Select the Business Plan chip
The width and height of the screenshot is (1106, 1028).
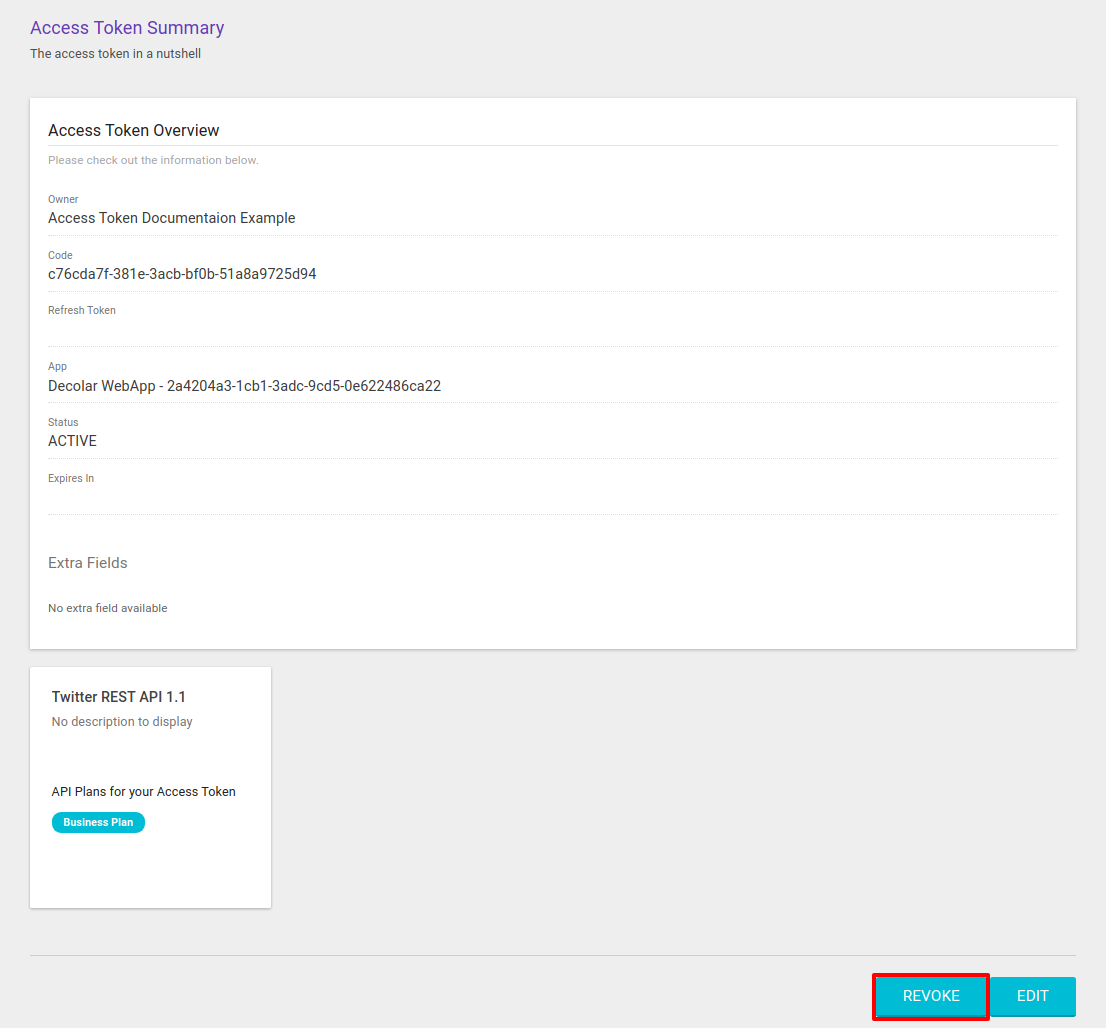[98, 822]
